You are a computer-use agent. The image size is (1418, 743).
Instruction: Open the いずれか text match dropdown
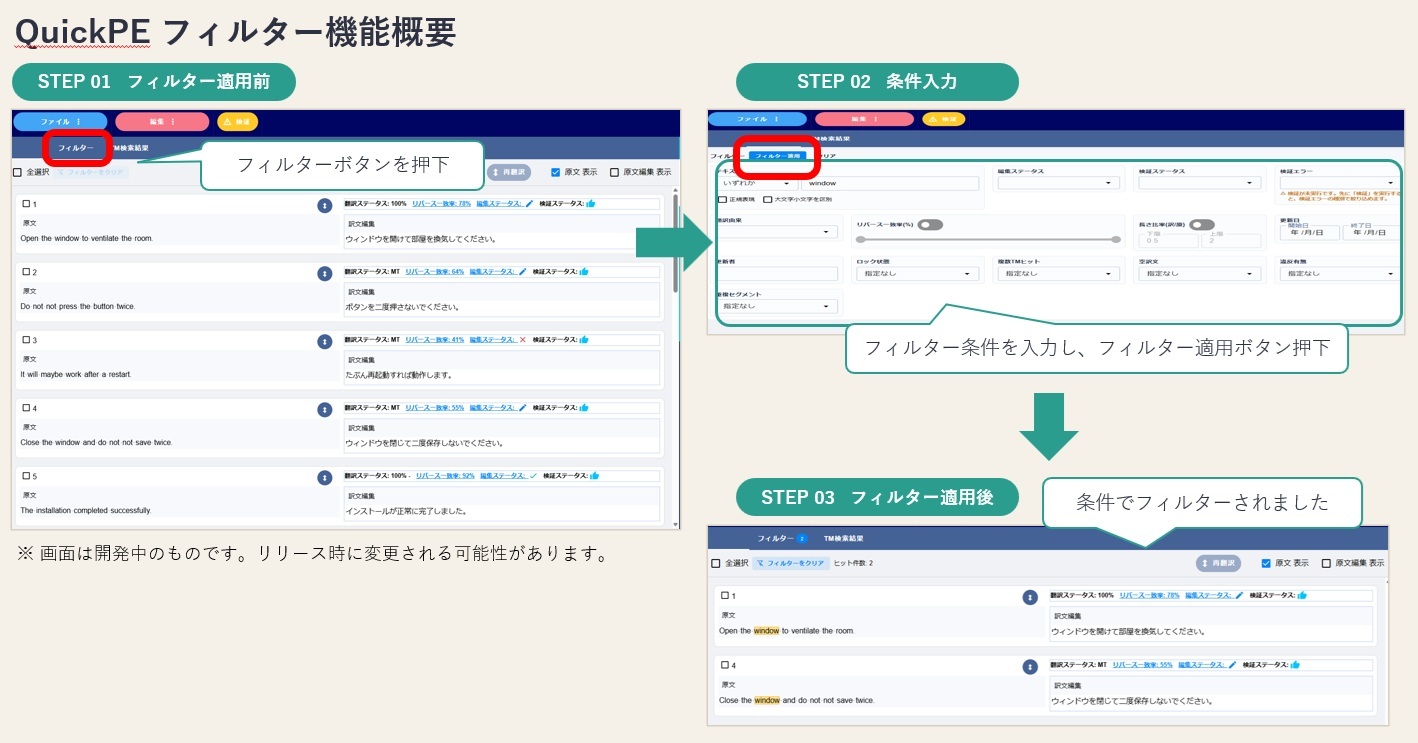[757, 184]
